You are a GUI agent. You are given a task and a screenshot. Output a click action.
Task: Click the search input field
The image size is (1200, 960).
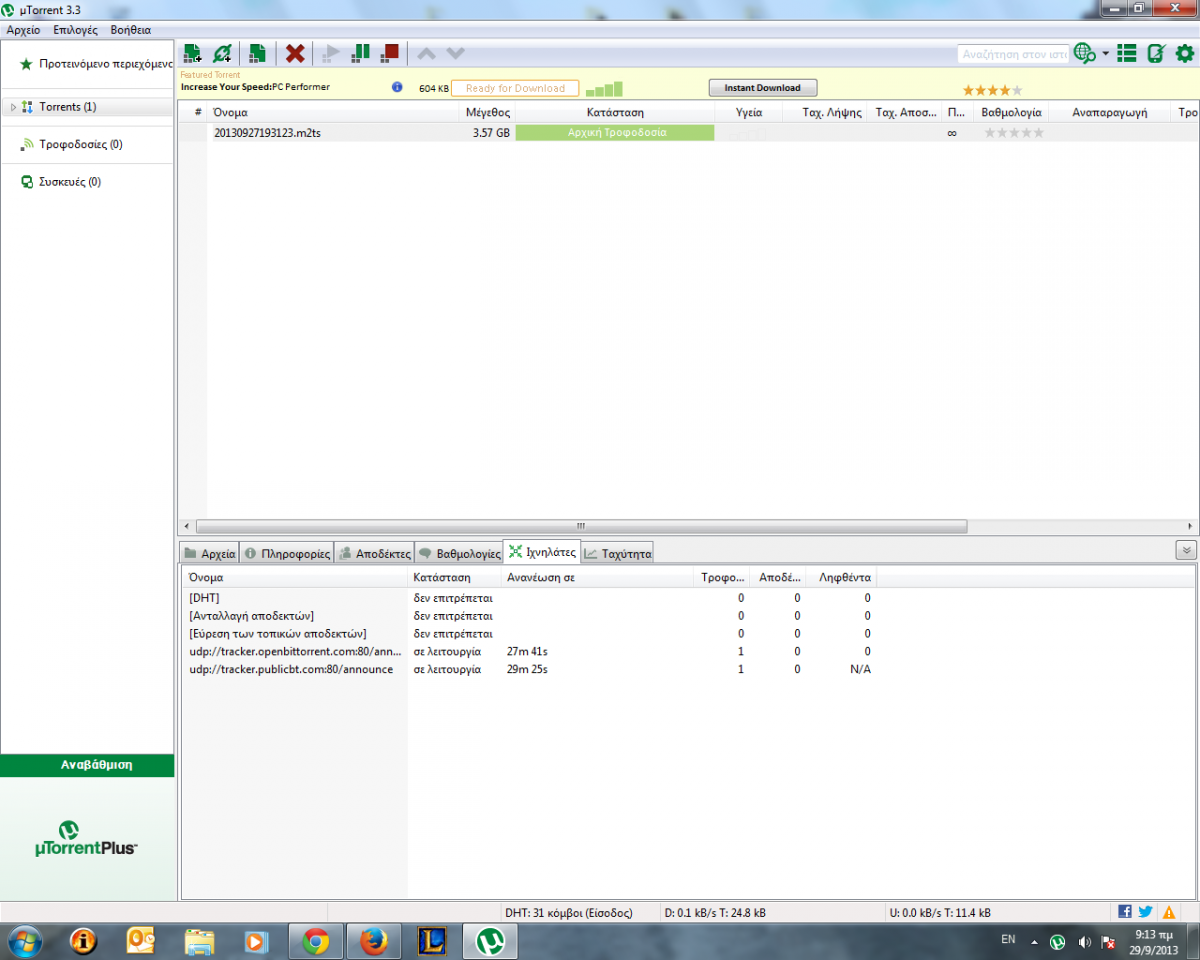(1012, 54)
